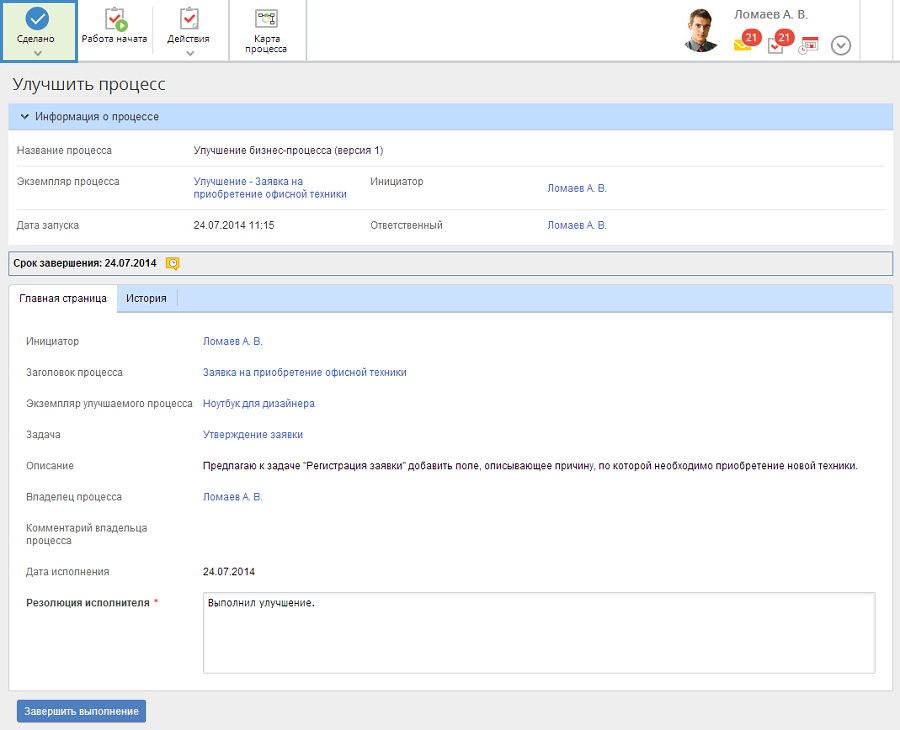Image resolution: width=900 pixels, height=730 pixels.
Task: Open Утверждение заявки task link
Action: [252, 435]
